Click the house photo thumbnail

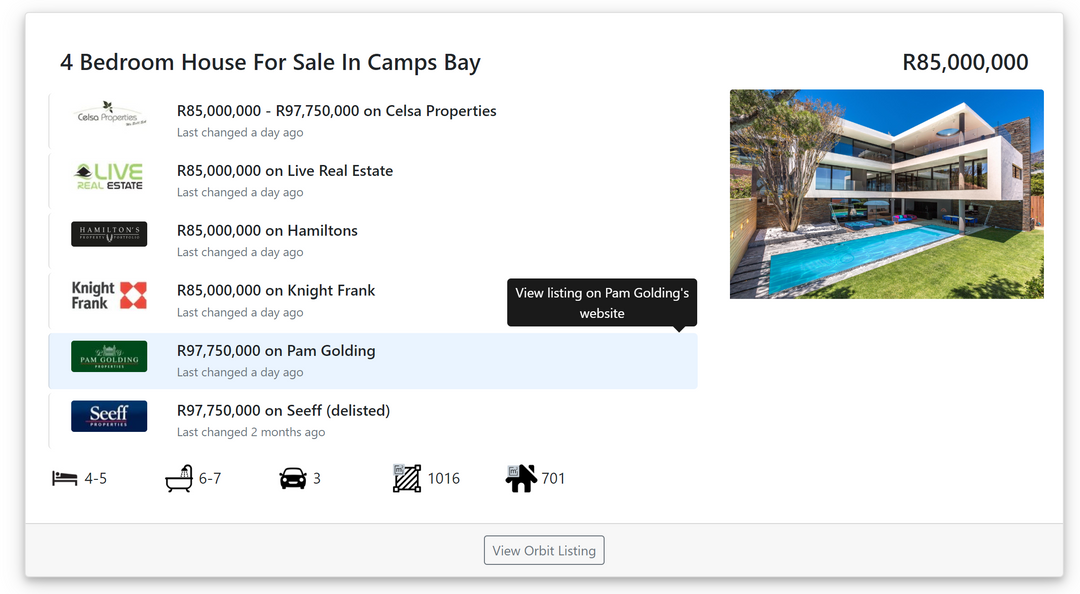pyautogui.click(x=886, y=194)
